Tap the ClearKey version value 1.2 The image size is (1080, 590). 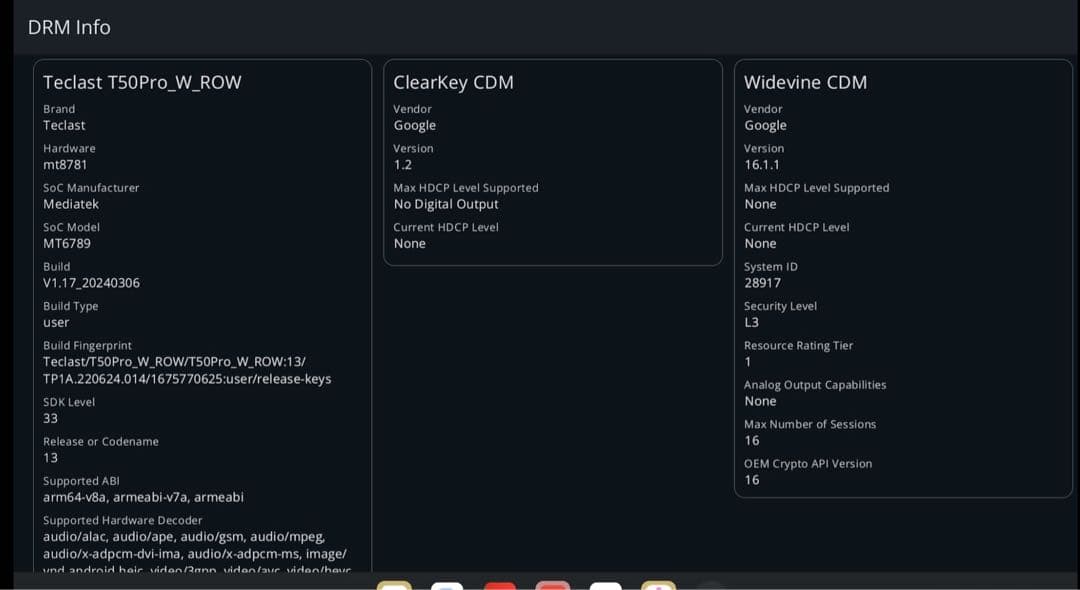pos(402,164)
